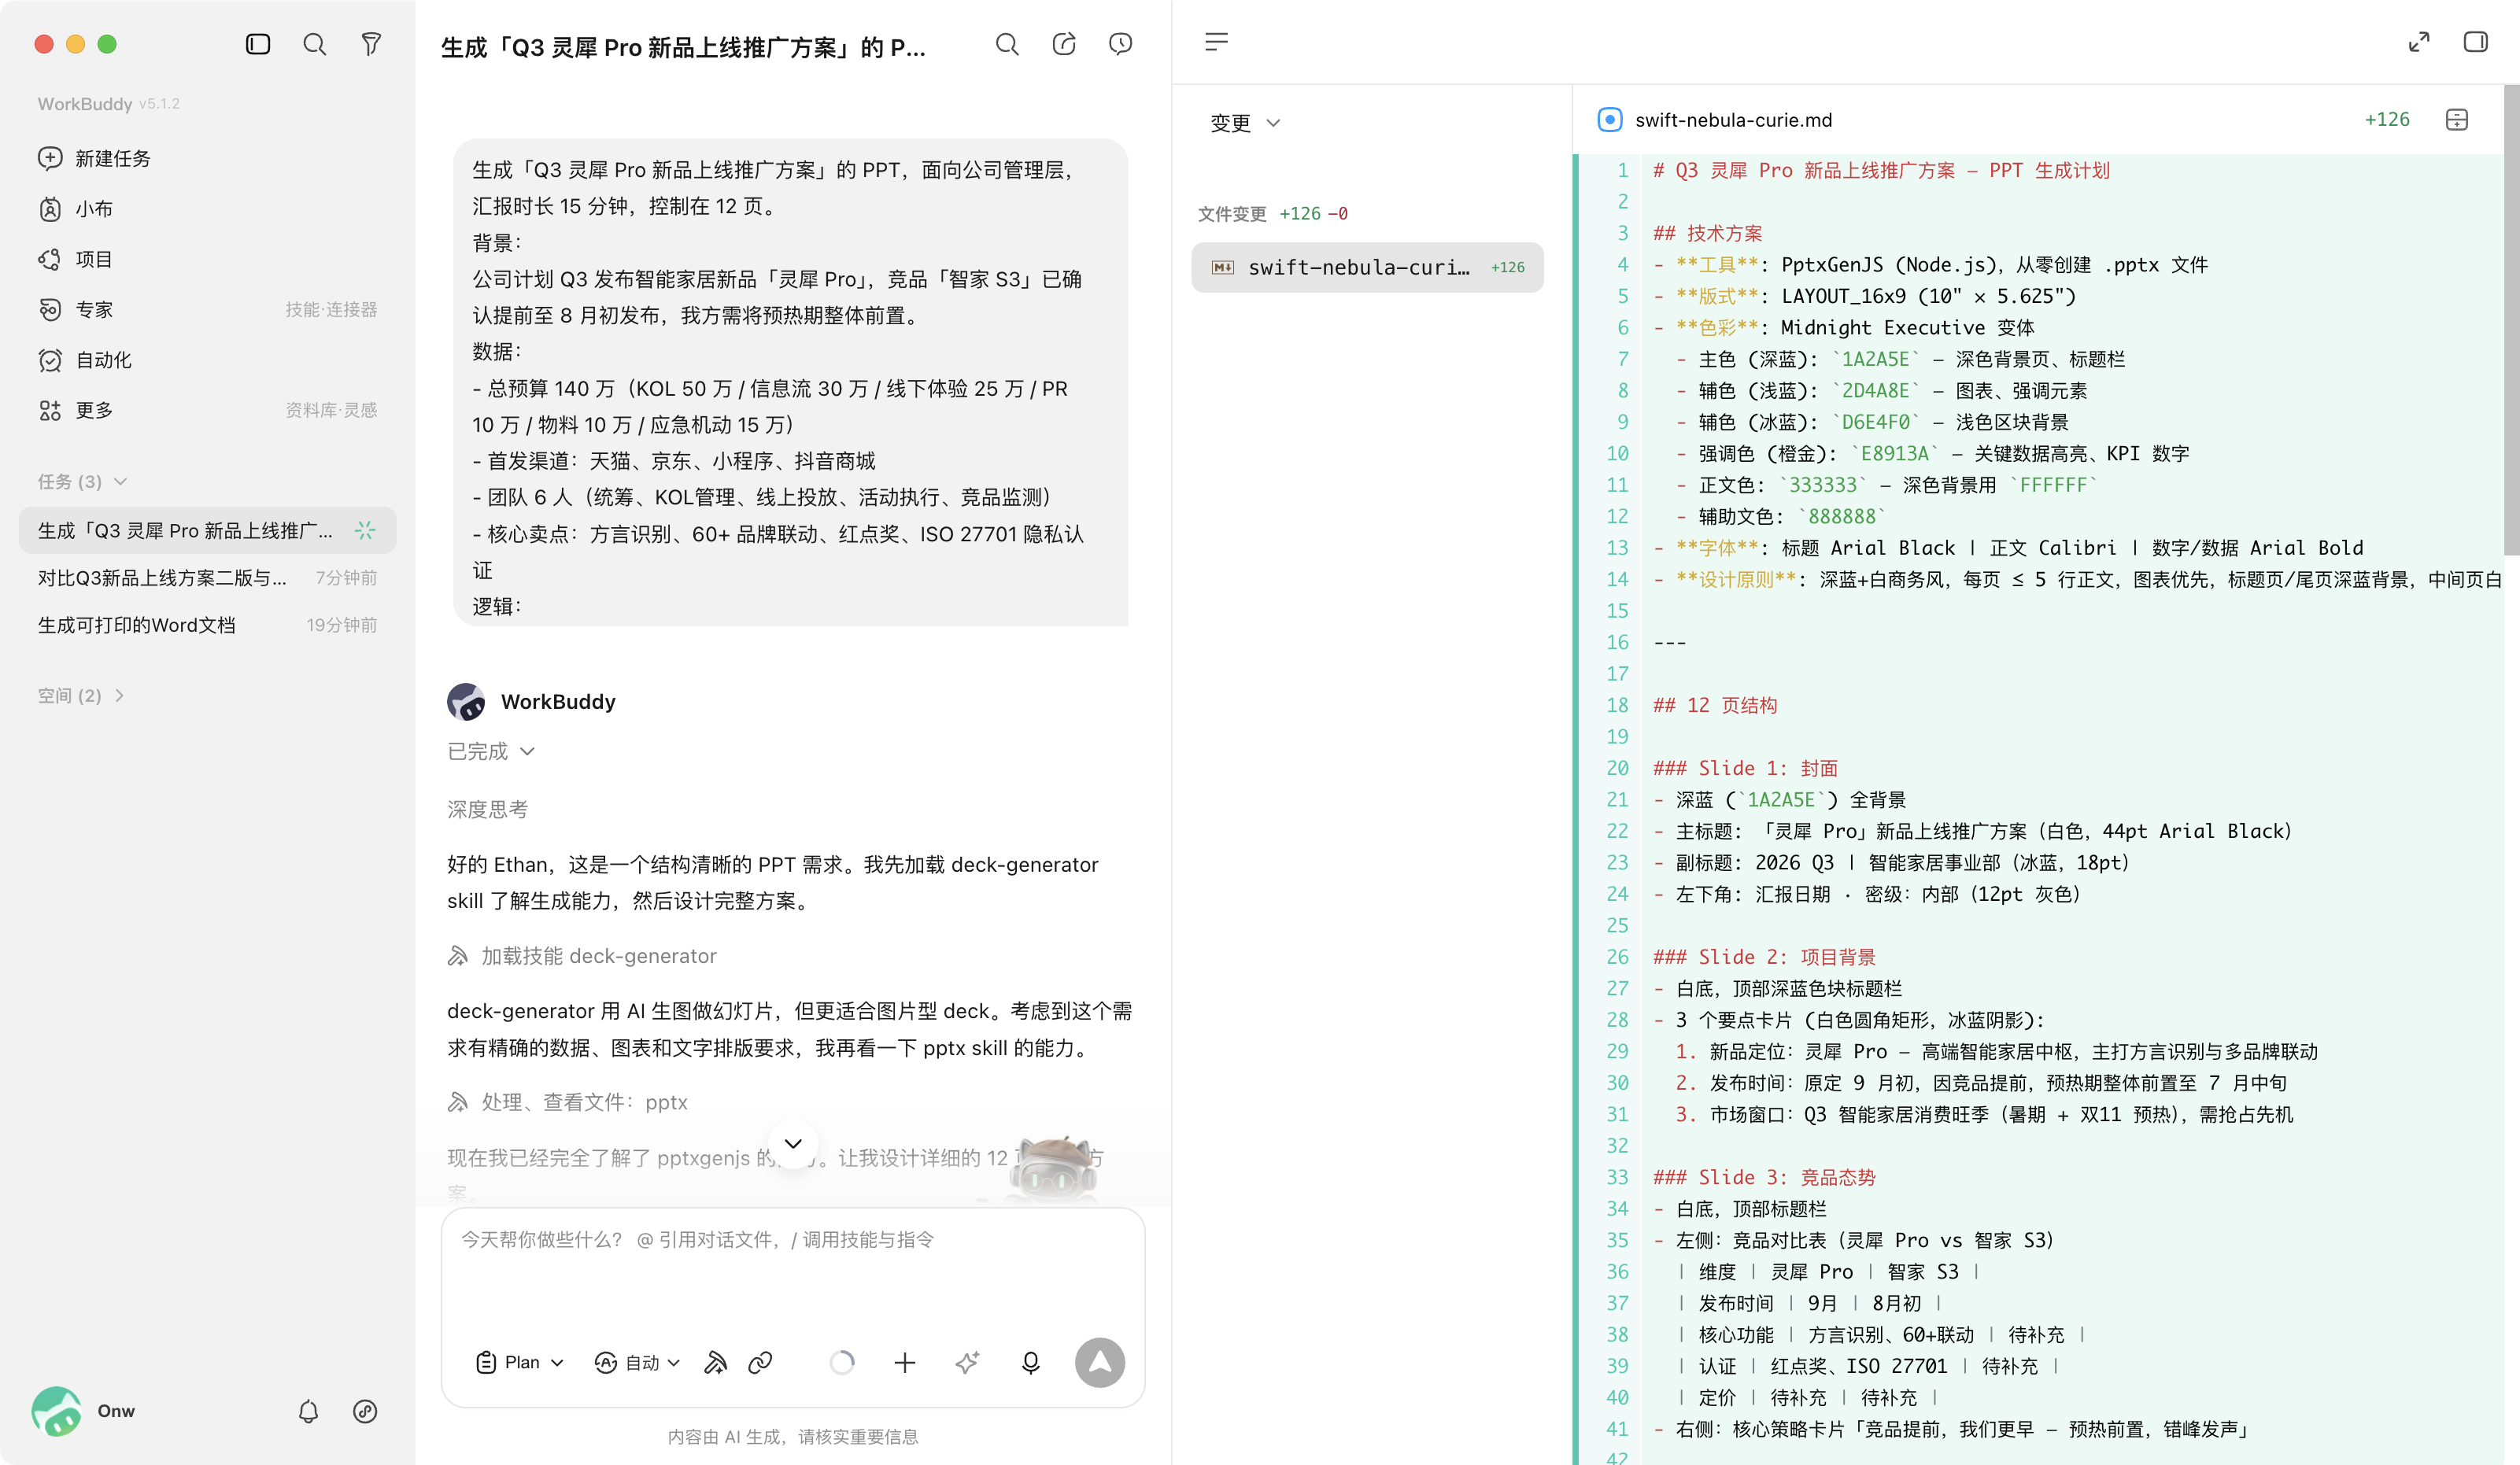Click the circular progress indicator in input bar
The height and width of the screenshot is (1465, 2520).
point(842,1362)
